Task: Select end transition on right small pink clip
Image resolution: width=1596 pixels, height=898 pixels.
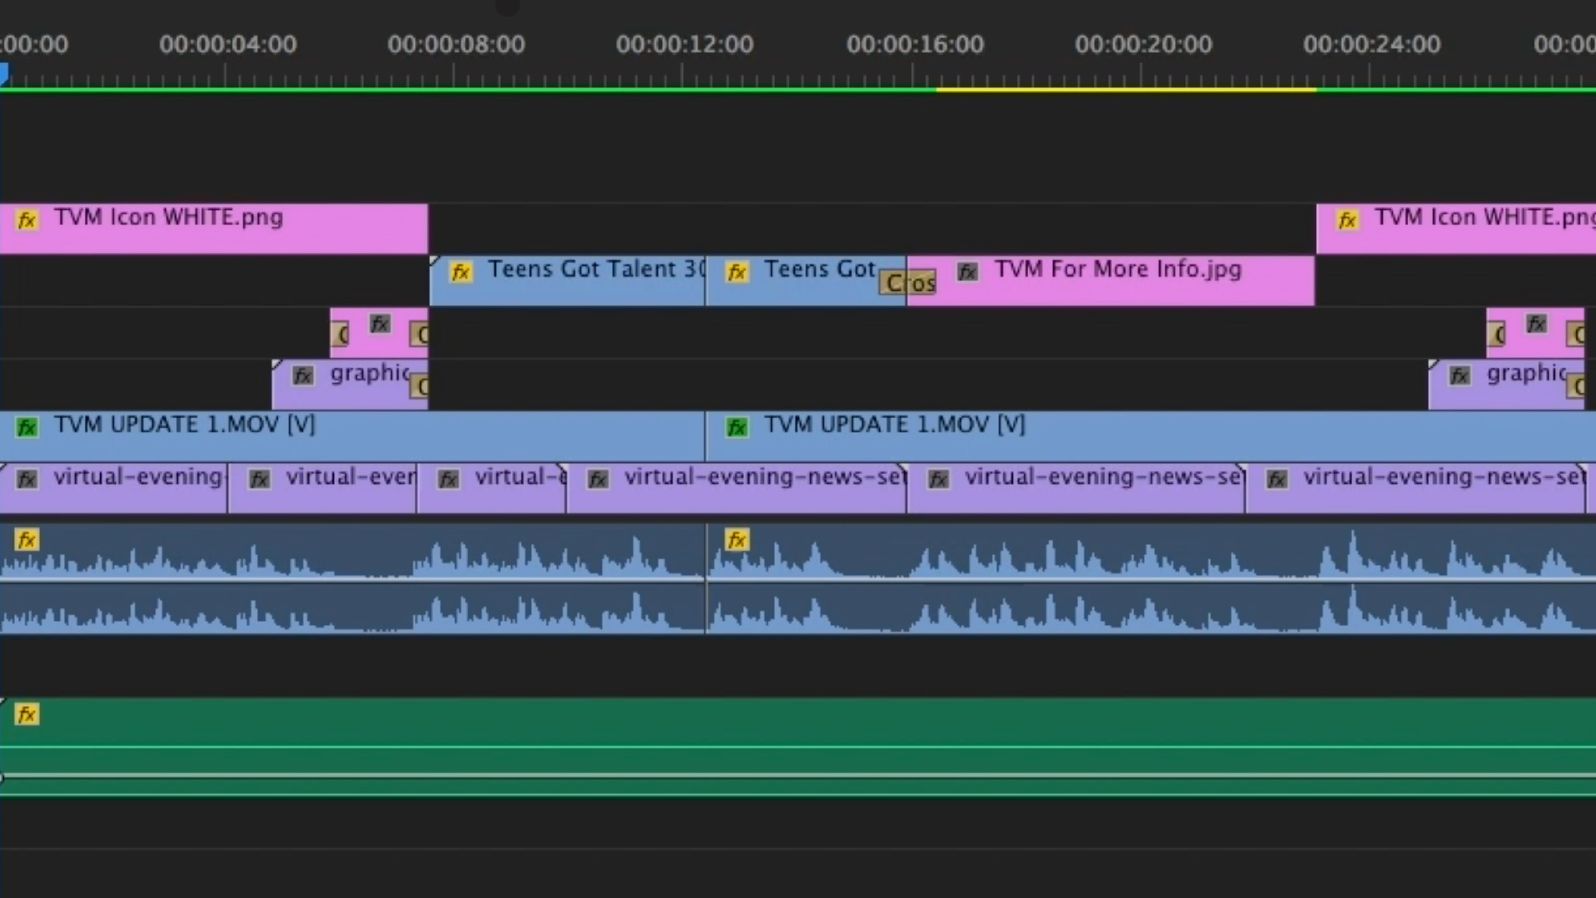Action: click(1575, 334)
